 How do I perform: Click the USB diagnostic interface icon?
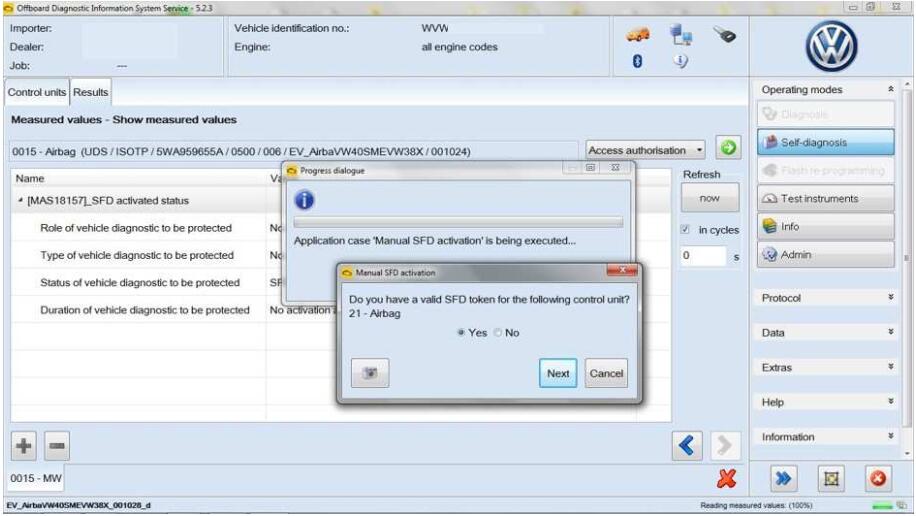[724, 35]
